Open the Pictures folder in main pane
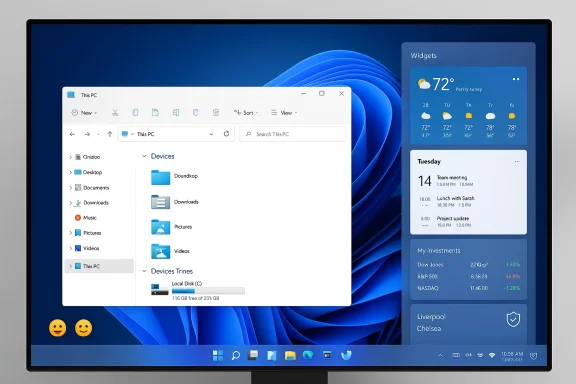 (161, 227)
